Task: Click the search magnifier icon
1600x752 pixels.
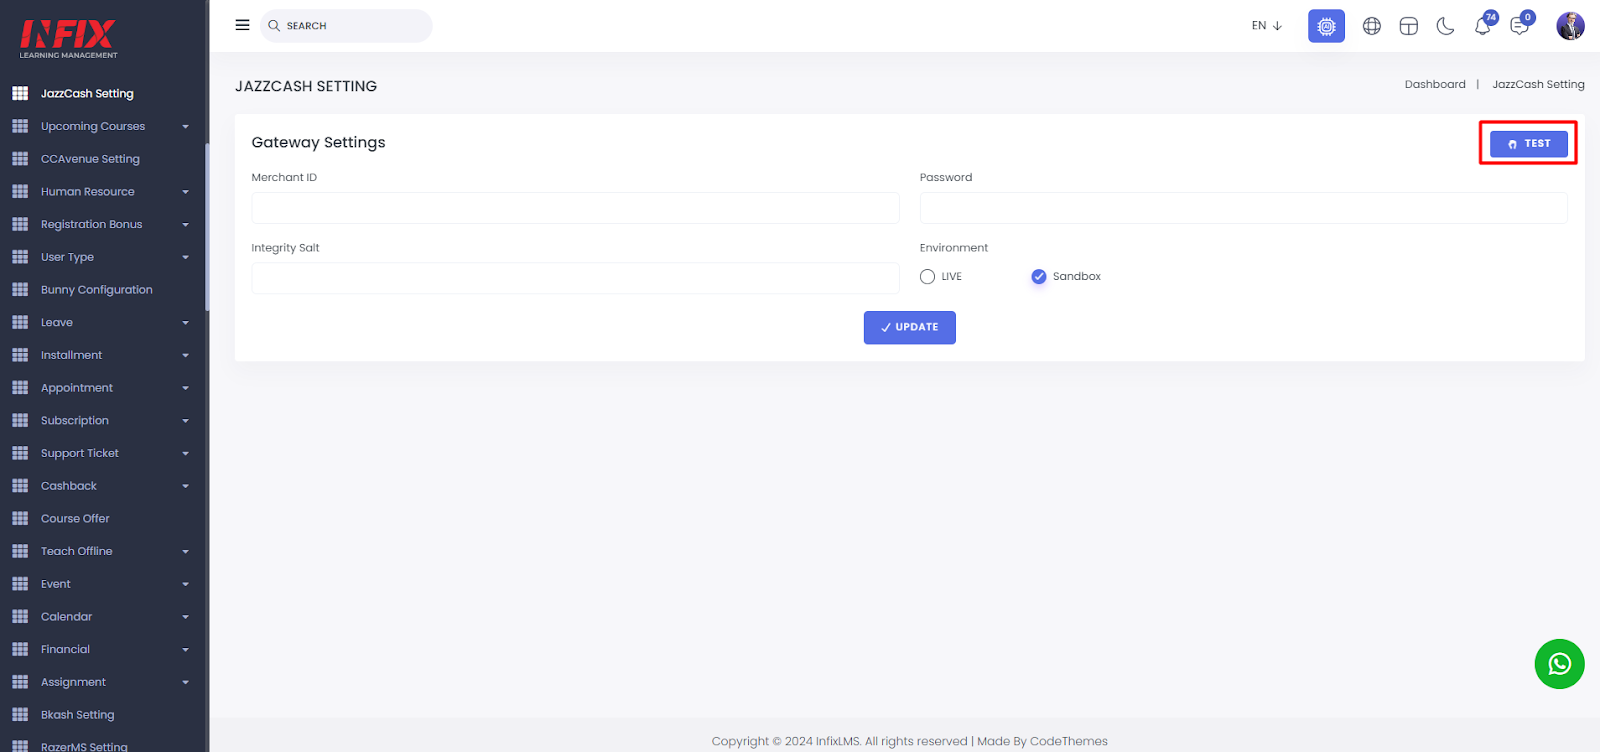Action: pyautogui.click(x=274, y=26)
